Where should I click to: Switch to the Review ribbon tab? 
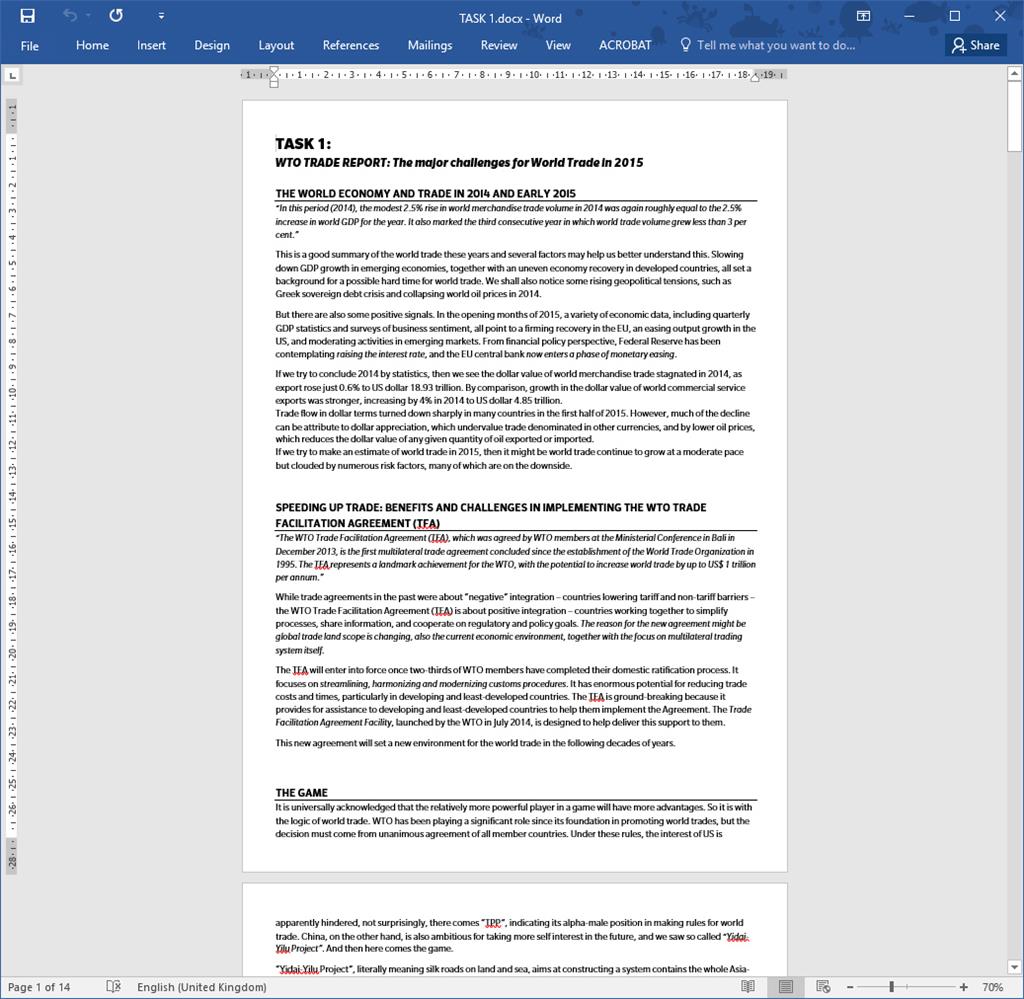498,46
